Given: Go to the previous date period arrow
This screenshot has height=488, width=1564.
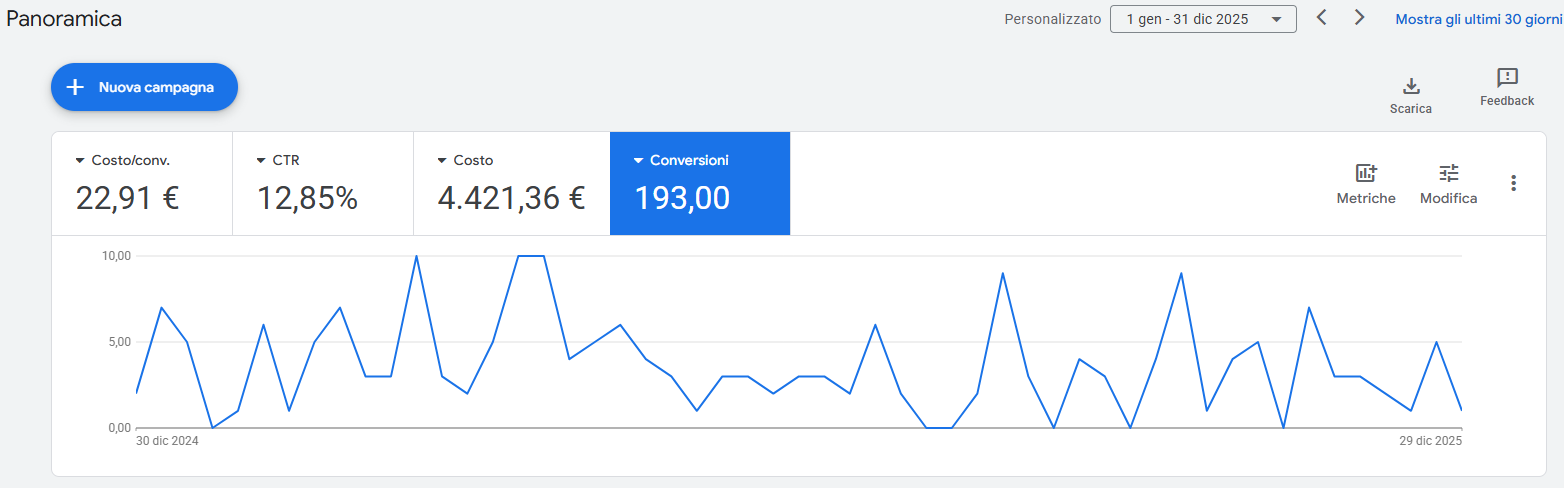Looking at the screenshot, I should point(1321,18).
